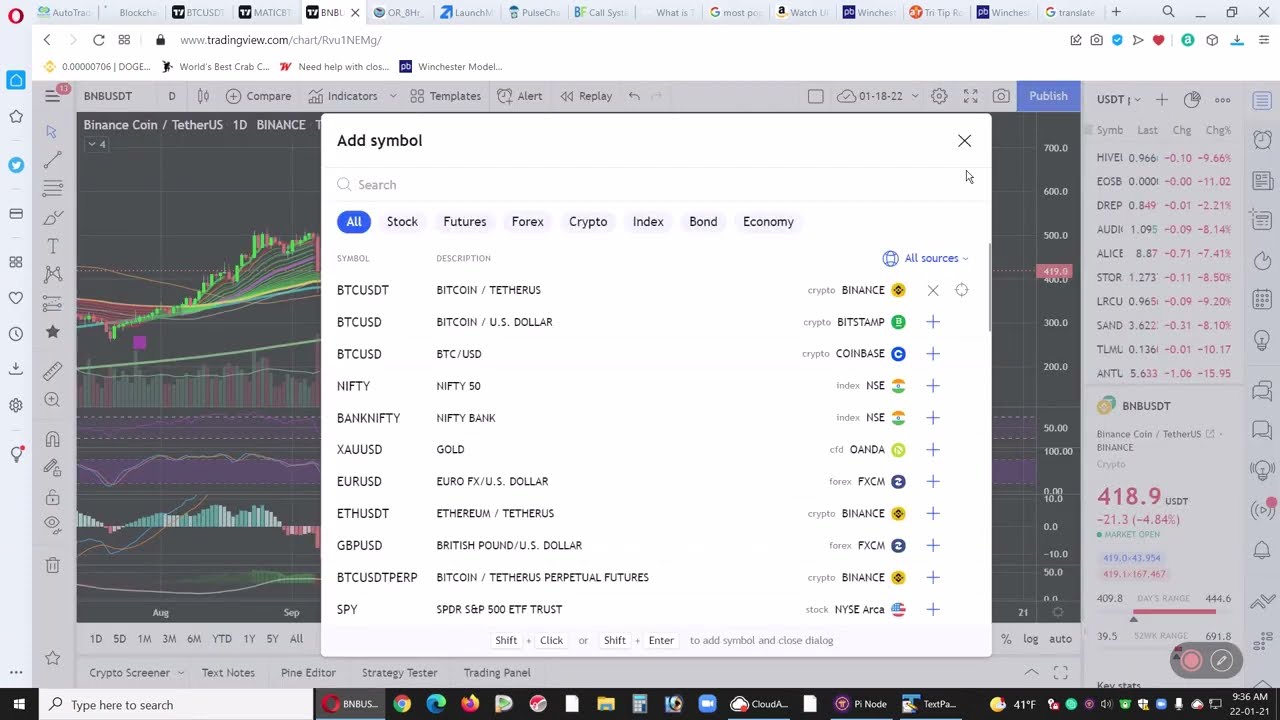Add BANKNIFTY symbol

933,418
